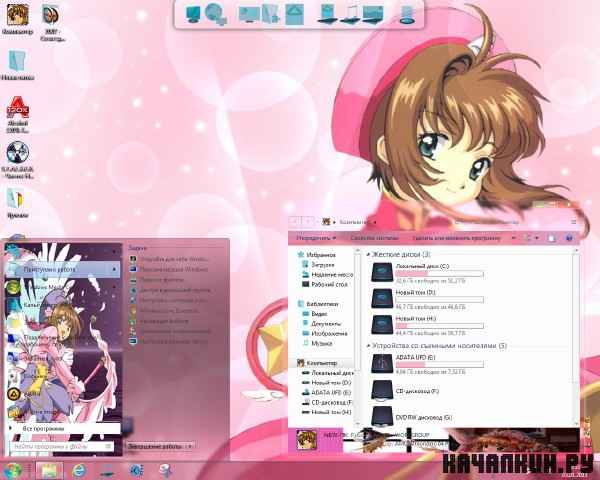Click the monitor icon in the top dock
The image size is (600, 480).
tap(192, 15)
